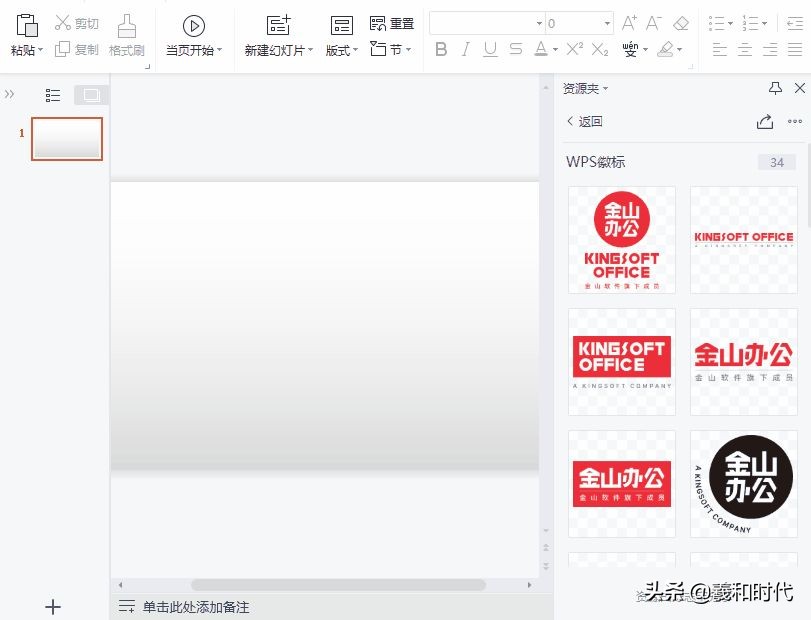The image size is (811, 620).
Task: Select the red text 金山办公 logo
Action: pos(744,362)
